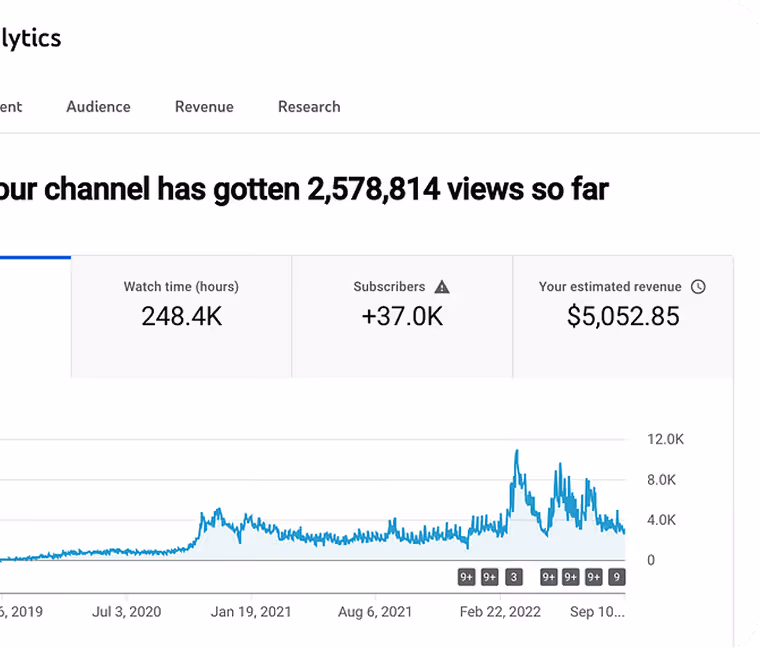The width and height of the screenshot is (760, 648).
Task: Select the Watch time (hours) metric card
Action: pos(181,316)
